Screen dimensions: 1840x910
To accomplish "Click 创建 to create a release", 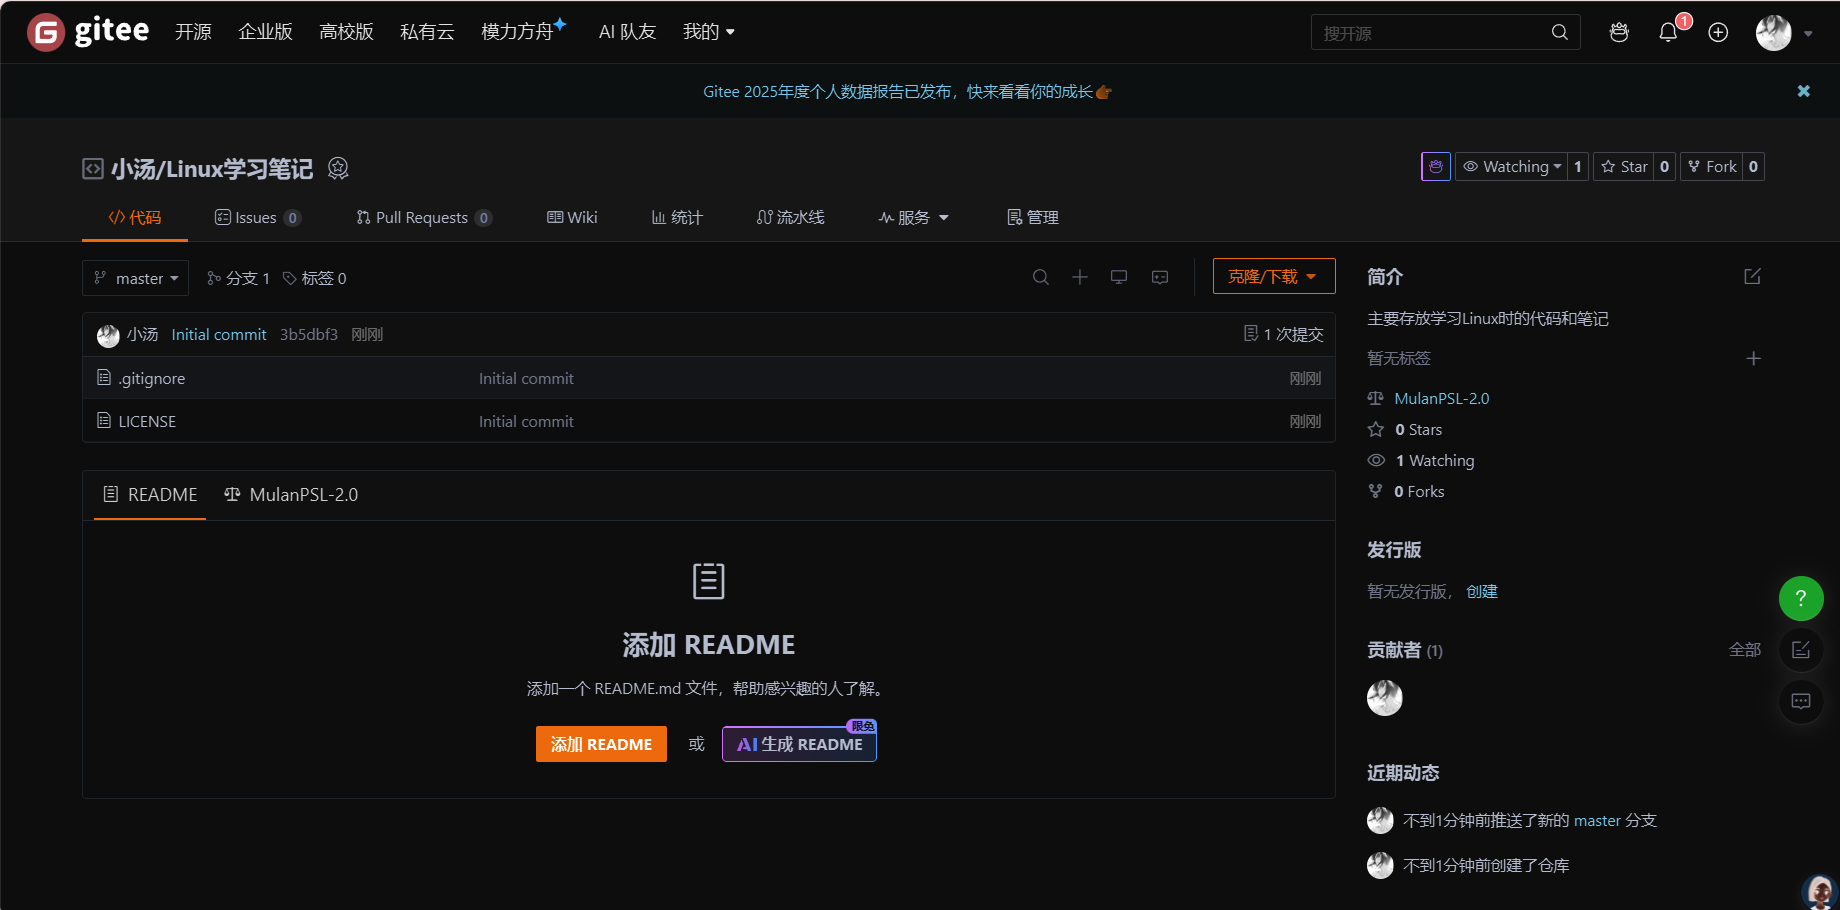I will (x=1482, y=591).
